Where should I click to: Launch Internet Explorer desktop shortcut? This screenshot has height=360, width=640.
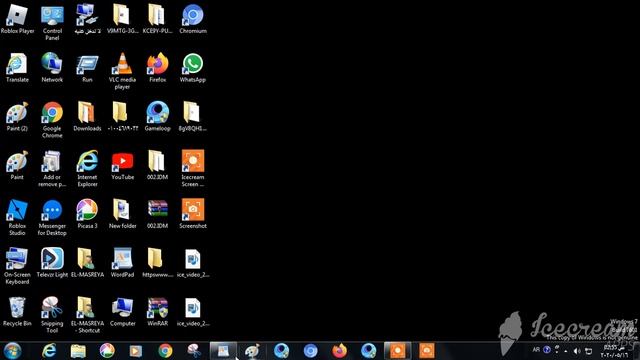[87, 169]
